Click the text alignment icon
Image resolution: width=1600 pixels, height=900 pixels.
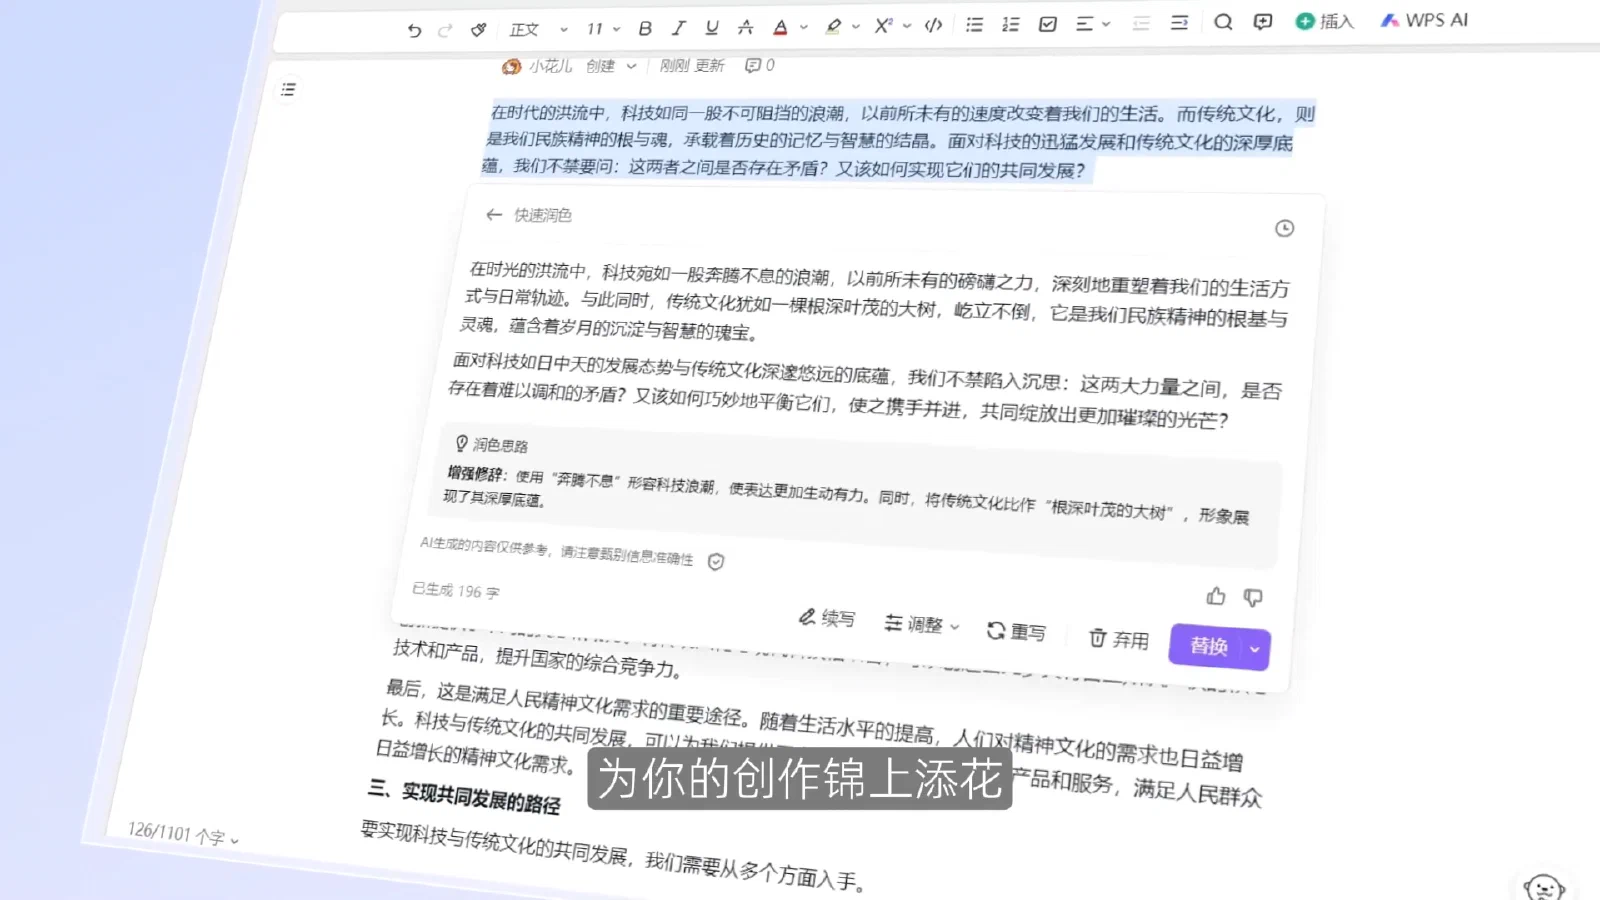(1086, 24)
